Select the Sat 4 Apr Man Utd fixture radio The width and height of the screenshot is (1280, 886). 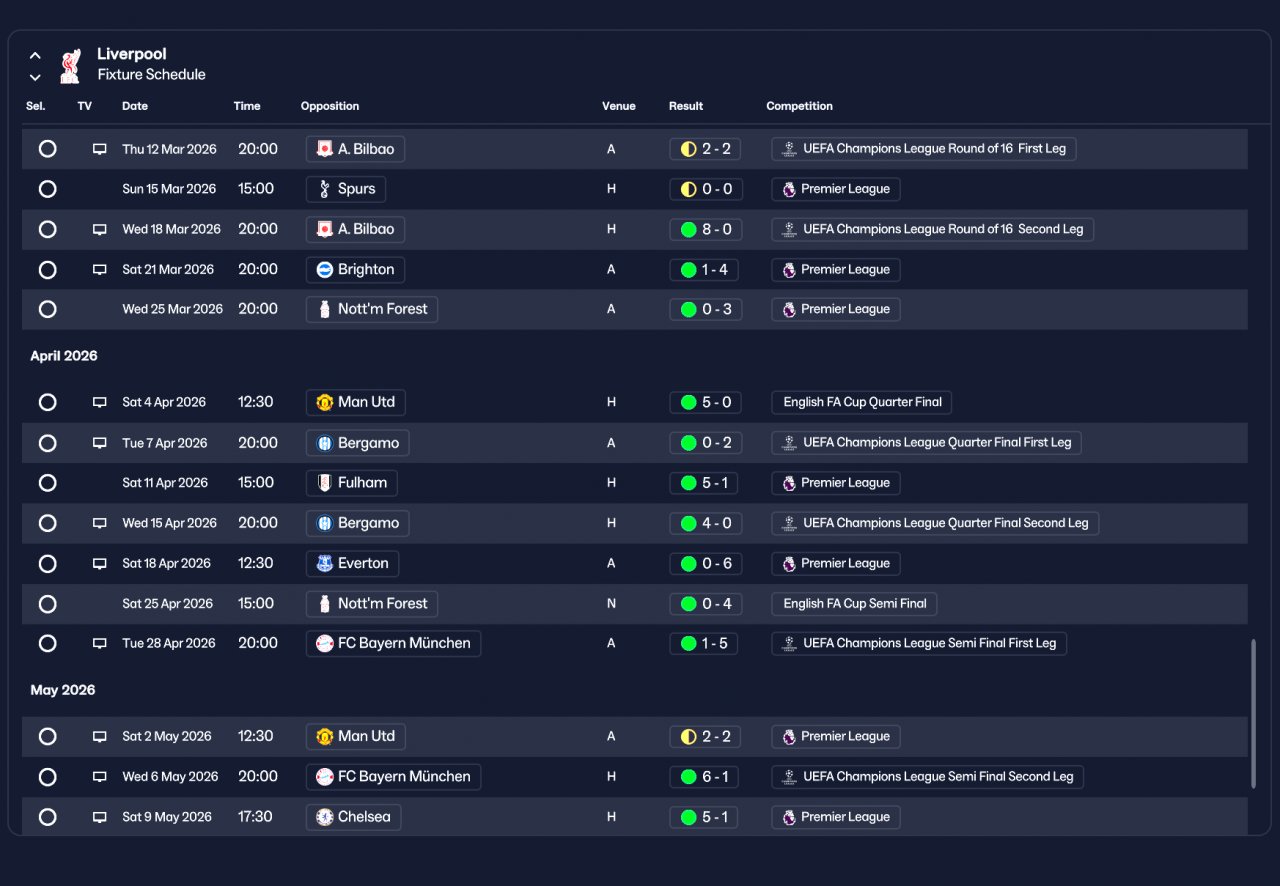[x=47, y=402]
